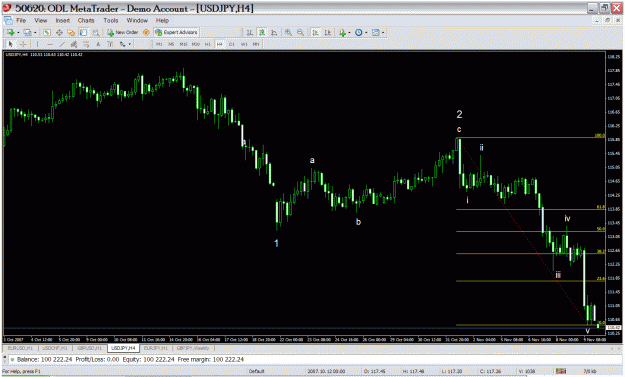
Task: Open the Insert menu
Action: 63,20
